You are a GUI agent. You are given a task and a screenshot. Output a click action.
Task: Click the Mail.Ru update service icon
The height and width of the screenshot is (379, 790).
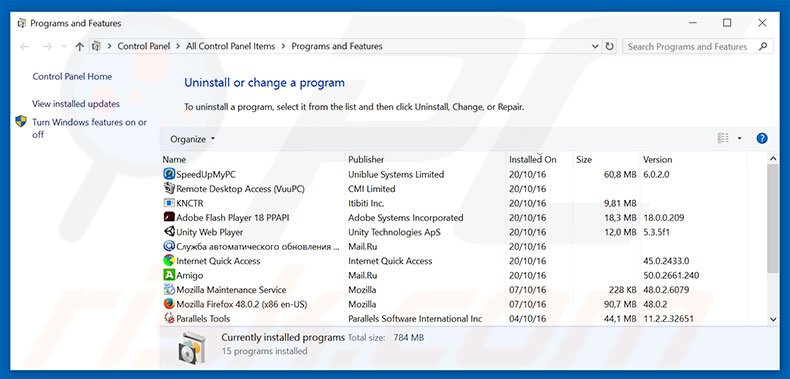pyautogui.click(x=169, y=246)
